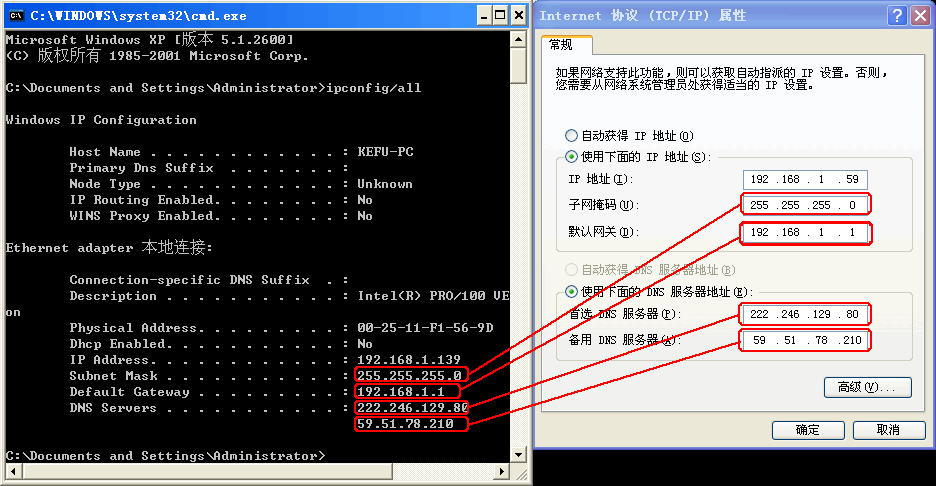The image size is (936, 486).
Task: Select 使用下面的 DNS 服务器地址 option
Action: pos(571,291)
